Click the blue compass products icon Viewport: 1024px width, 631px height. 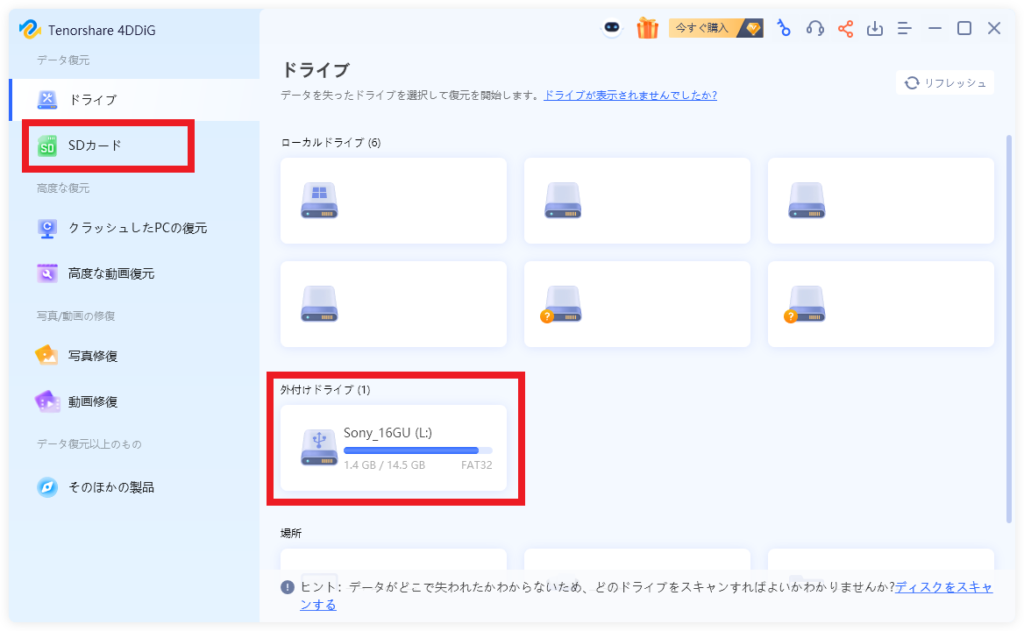47,487
